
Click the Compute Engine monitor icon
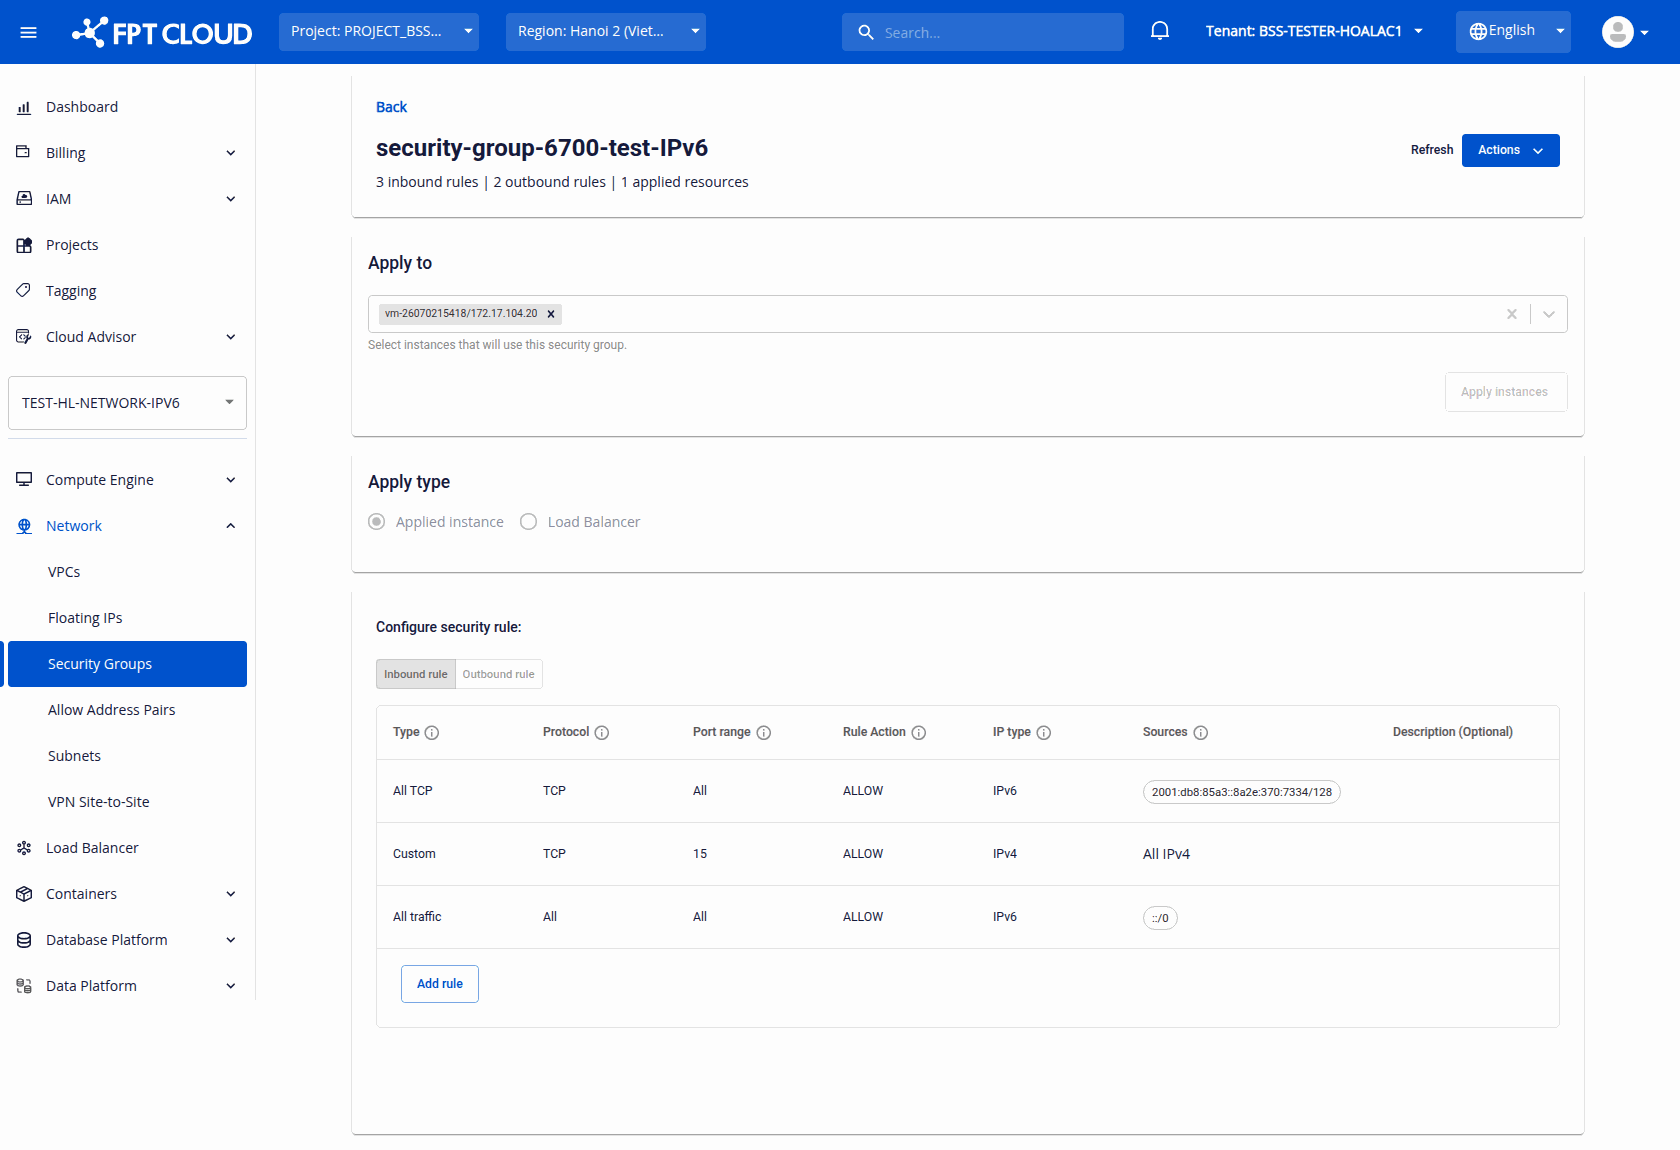click(x=24, y=480)
